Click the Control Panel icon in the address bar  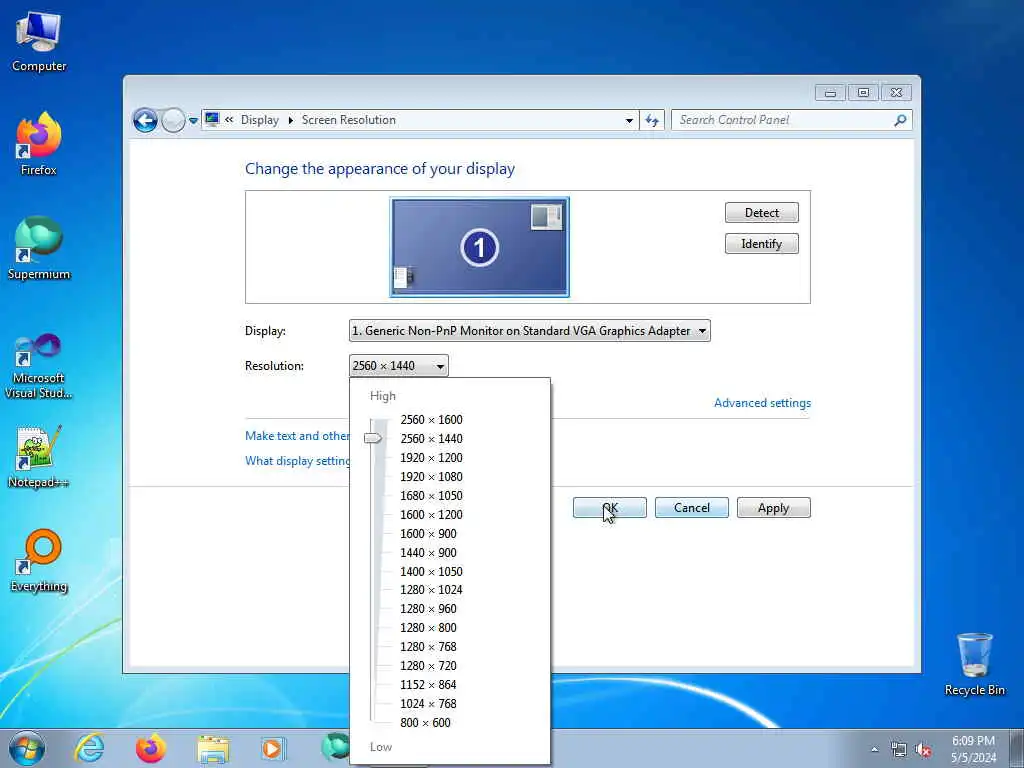212,120
